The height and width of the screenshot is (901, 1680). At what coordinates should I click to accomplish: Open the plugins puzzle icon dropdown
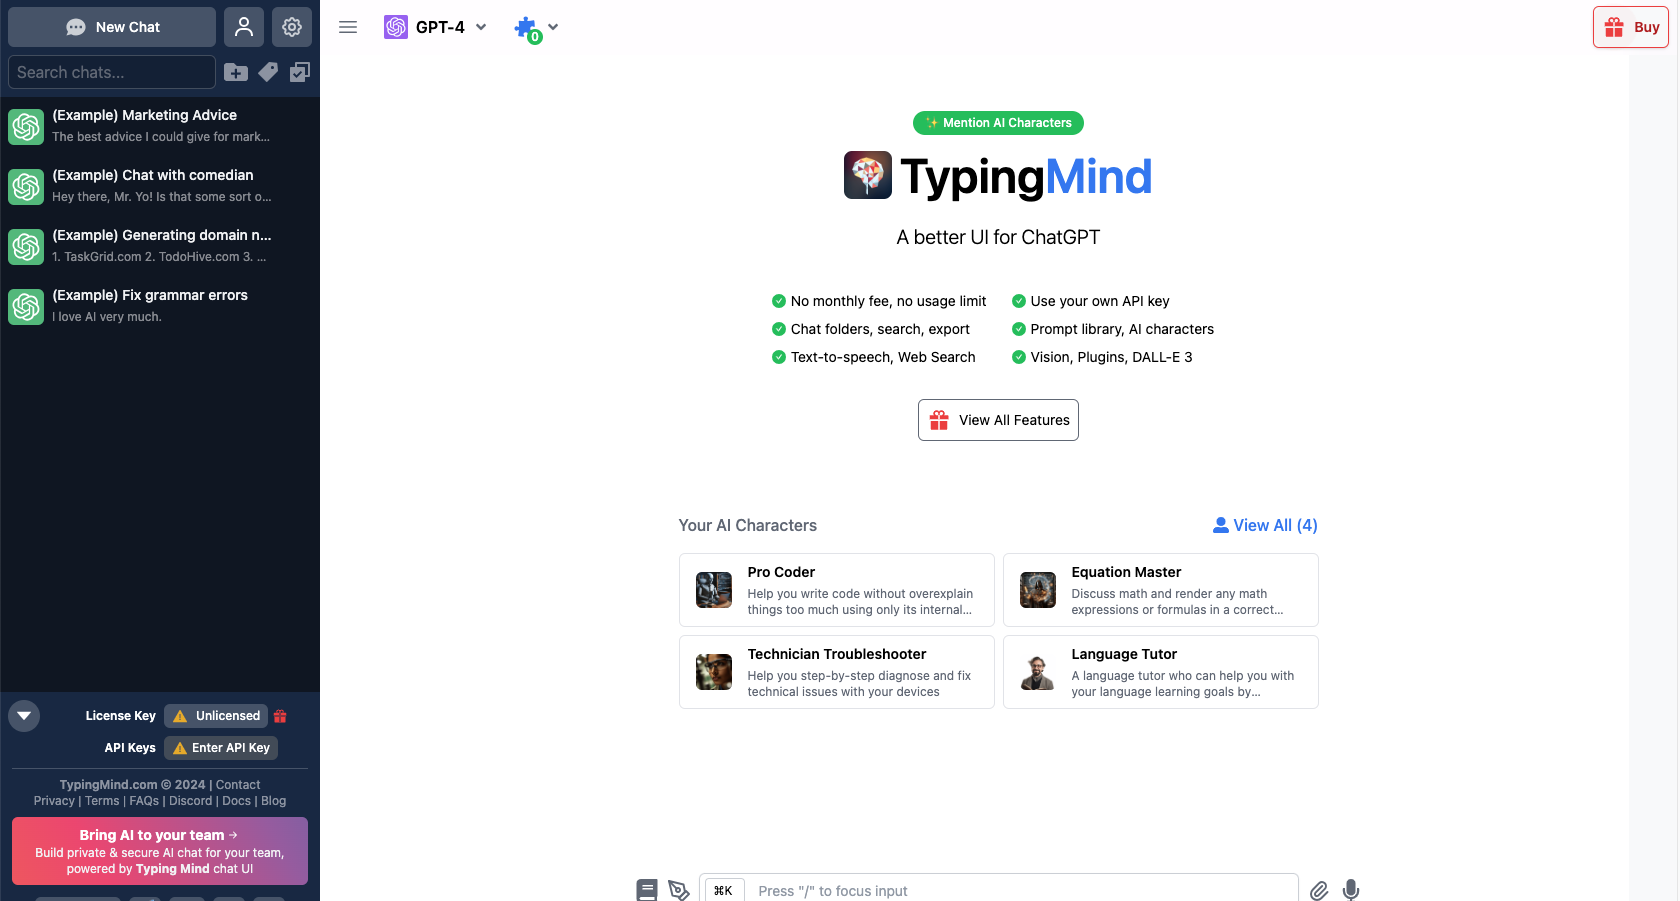tap(536, 29)
